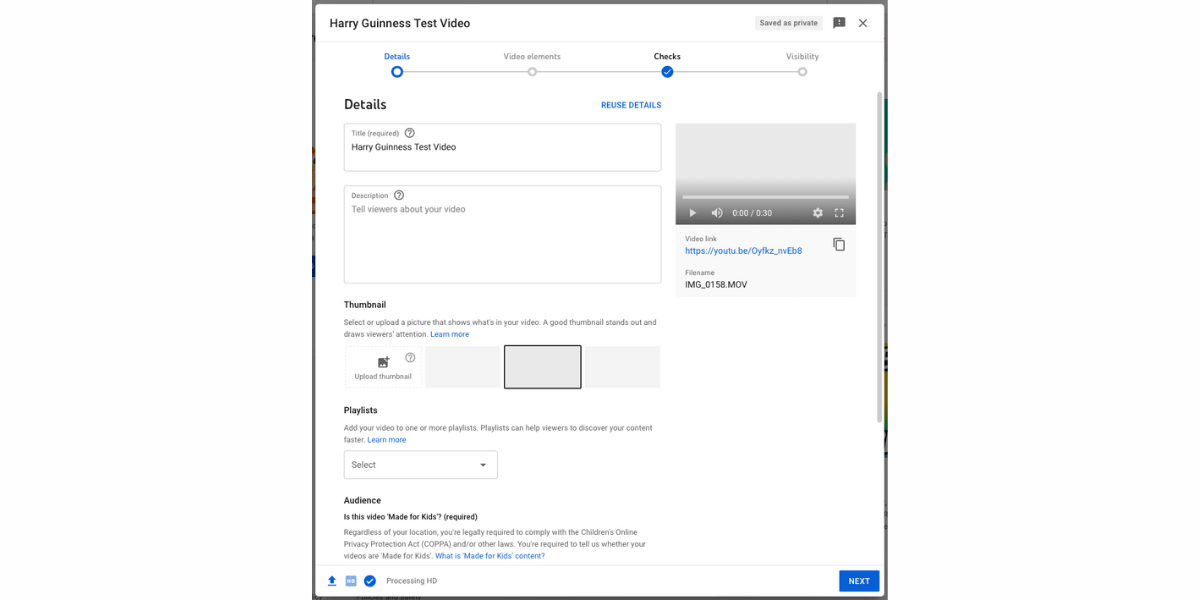Screen dimensions: 1200x600
Task: Copy the video link with the copy icon
Action: [839, 244]
